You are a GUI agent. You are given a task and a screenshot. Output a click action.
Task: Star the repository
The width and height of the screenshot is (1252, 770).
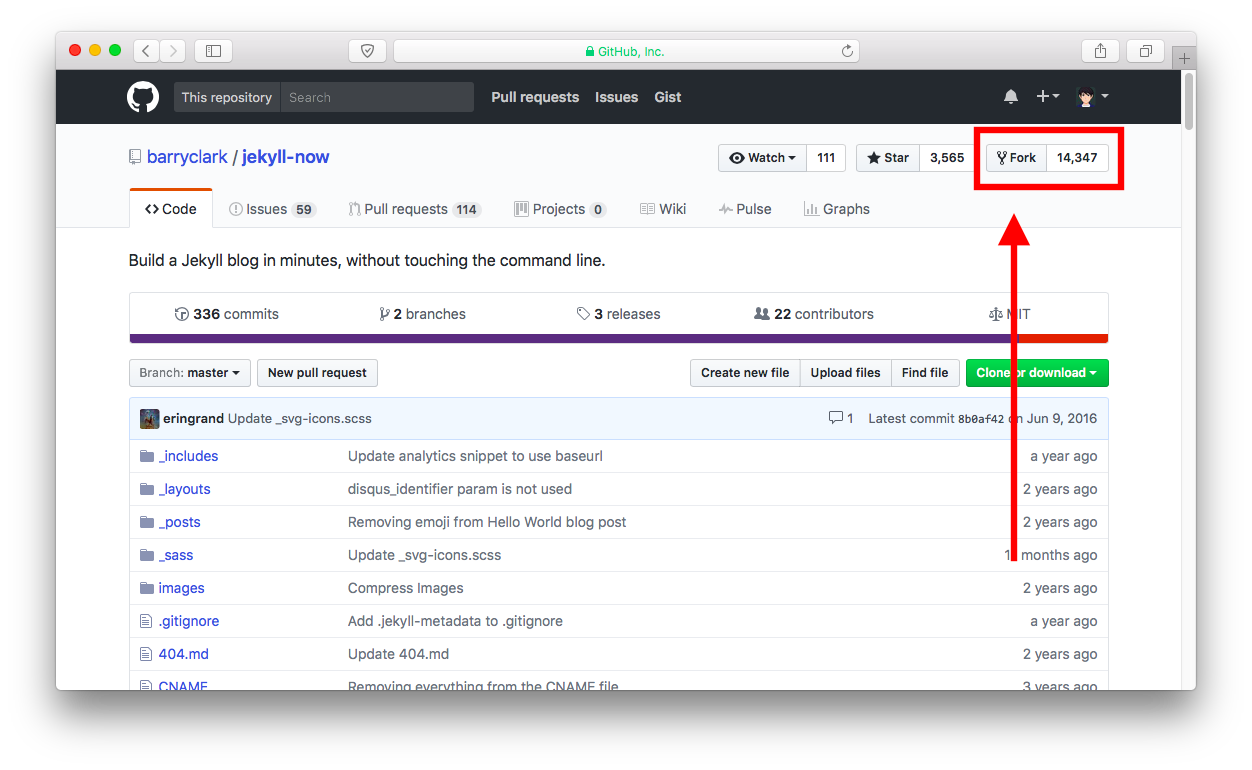tap(888, 158)
